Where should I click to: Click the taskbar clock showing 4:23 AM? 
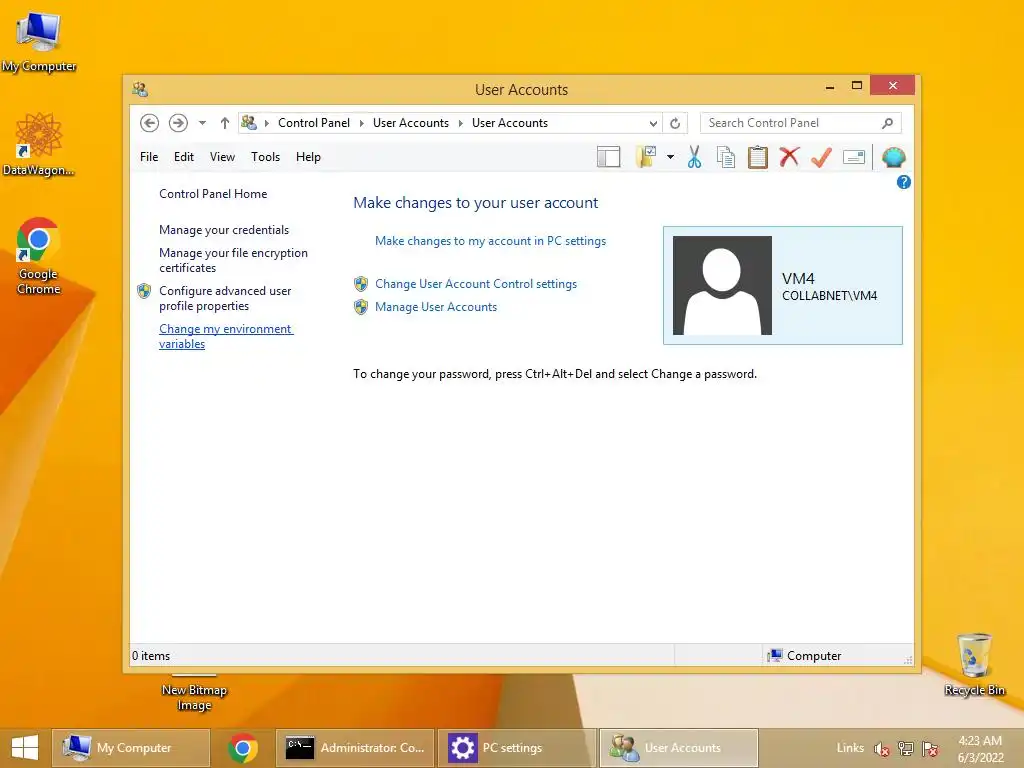click(x=980, y=748)
